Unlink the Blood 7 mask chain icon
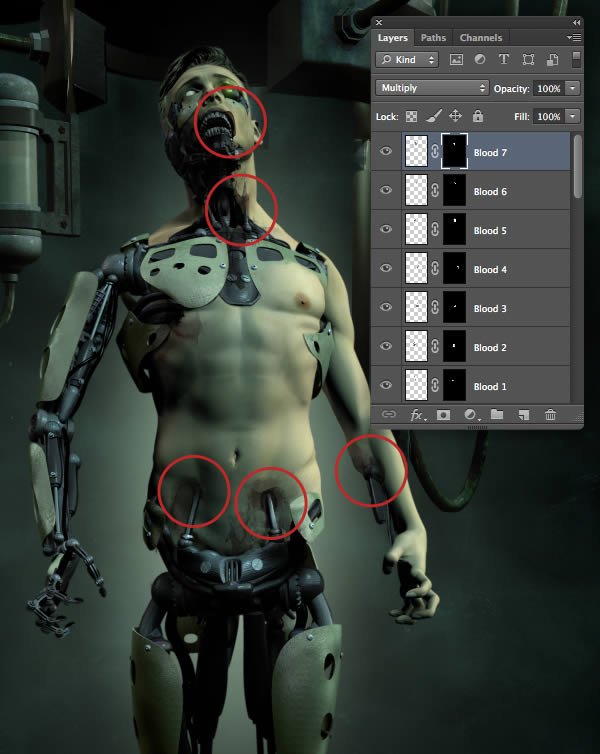This screenshot has width=600, height=754. tap(435, 151)
